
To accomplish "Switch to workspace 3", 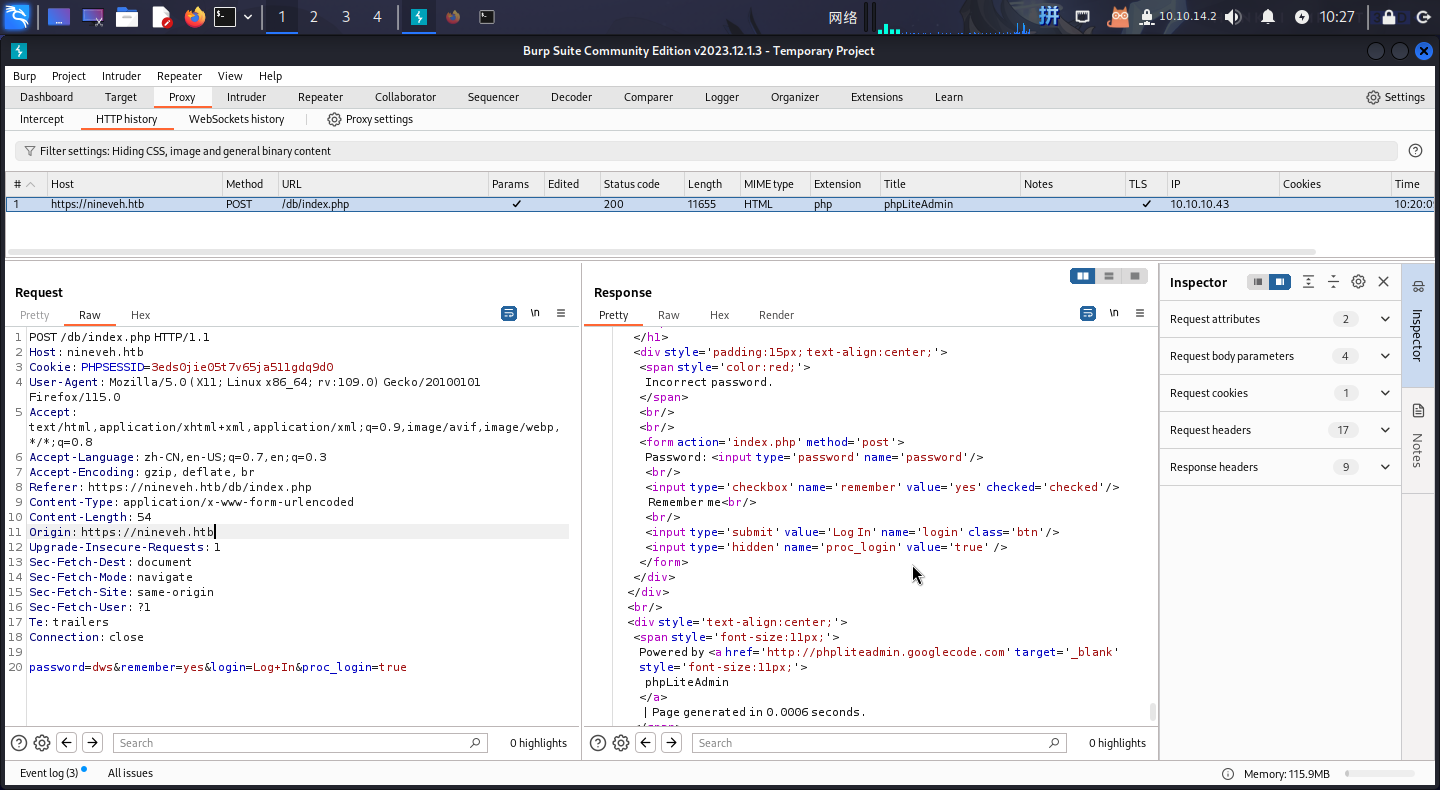I will [x=346, y=16].
